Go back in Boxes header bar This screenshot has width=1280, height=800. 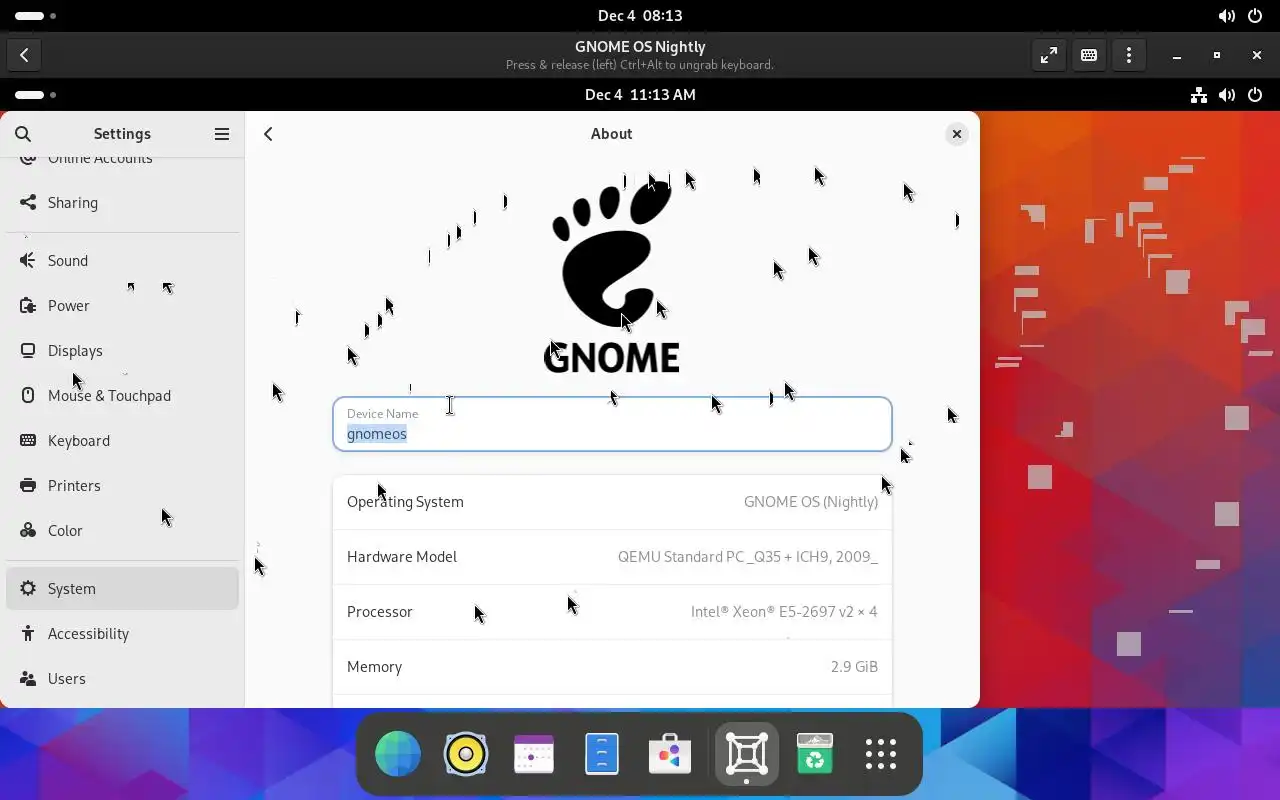[x=24, y=55]
